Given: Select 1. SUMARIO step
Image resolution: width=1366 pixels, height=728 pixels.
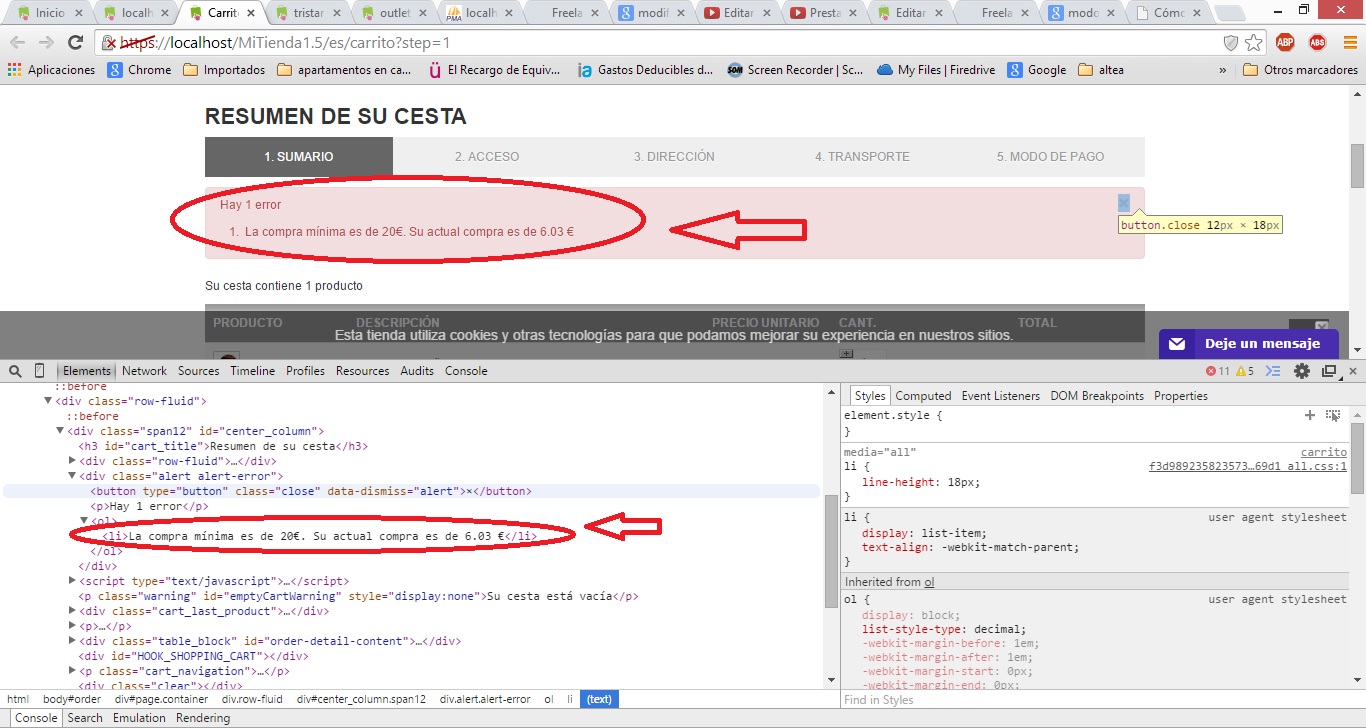Looking at the screenshot, I should click(x=299, y=157).
